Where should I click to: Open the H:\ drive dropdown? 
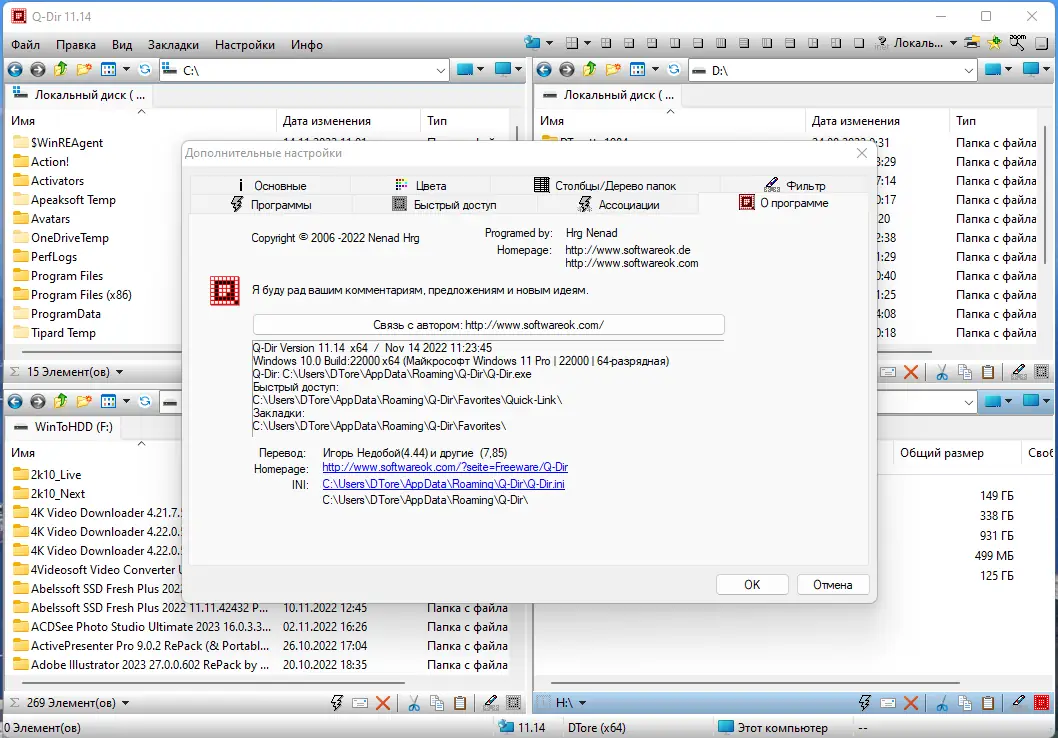tap(582, 703)
